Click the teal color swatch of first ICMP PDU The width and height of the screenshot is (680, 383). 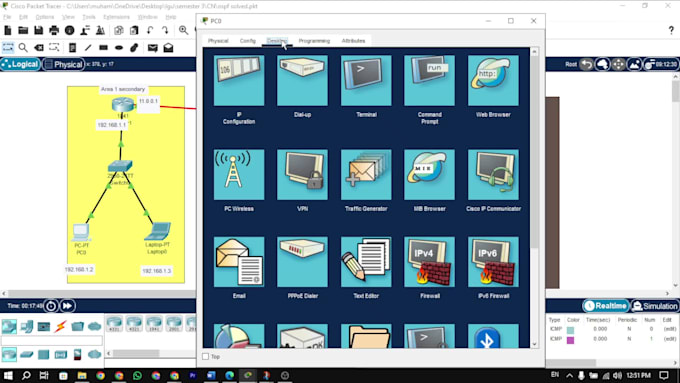[x=570, y=330]
